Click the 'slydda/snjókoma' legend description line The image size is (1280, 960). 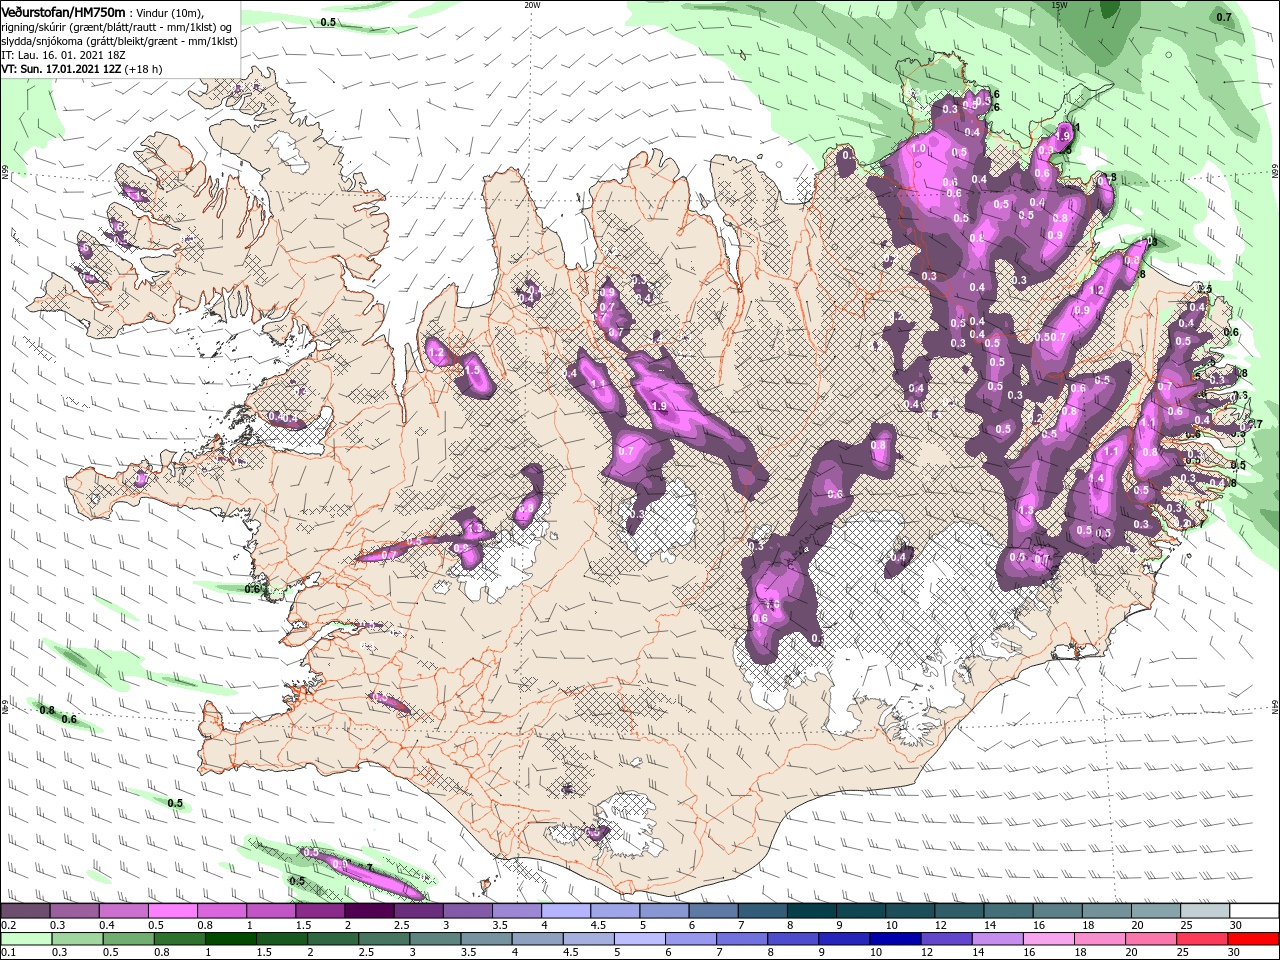coord(118,41)
